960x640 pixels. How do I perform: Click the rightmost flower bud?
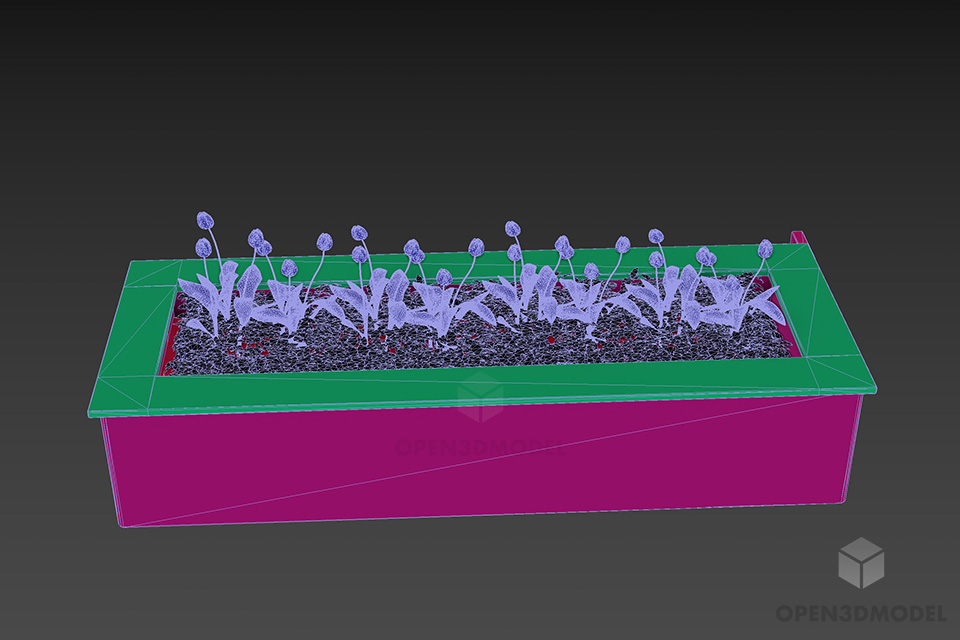pos(765,247)
